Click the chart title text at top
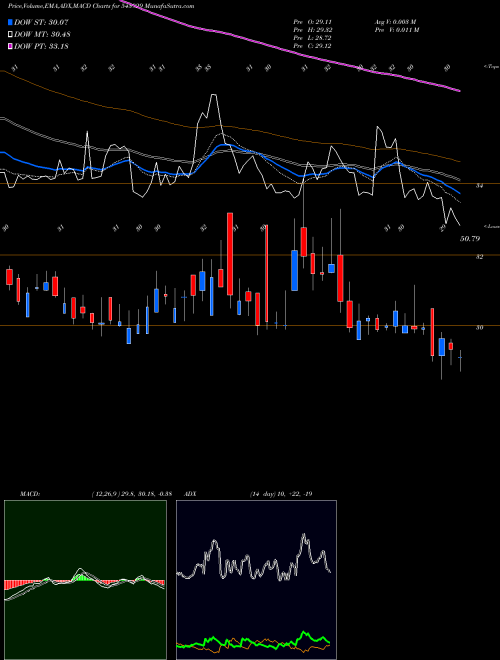The image size is (500, 660). 101,6
